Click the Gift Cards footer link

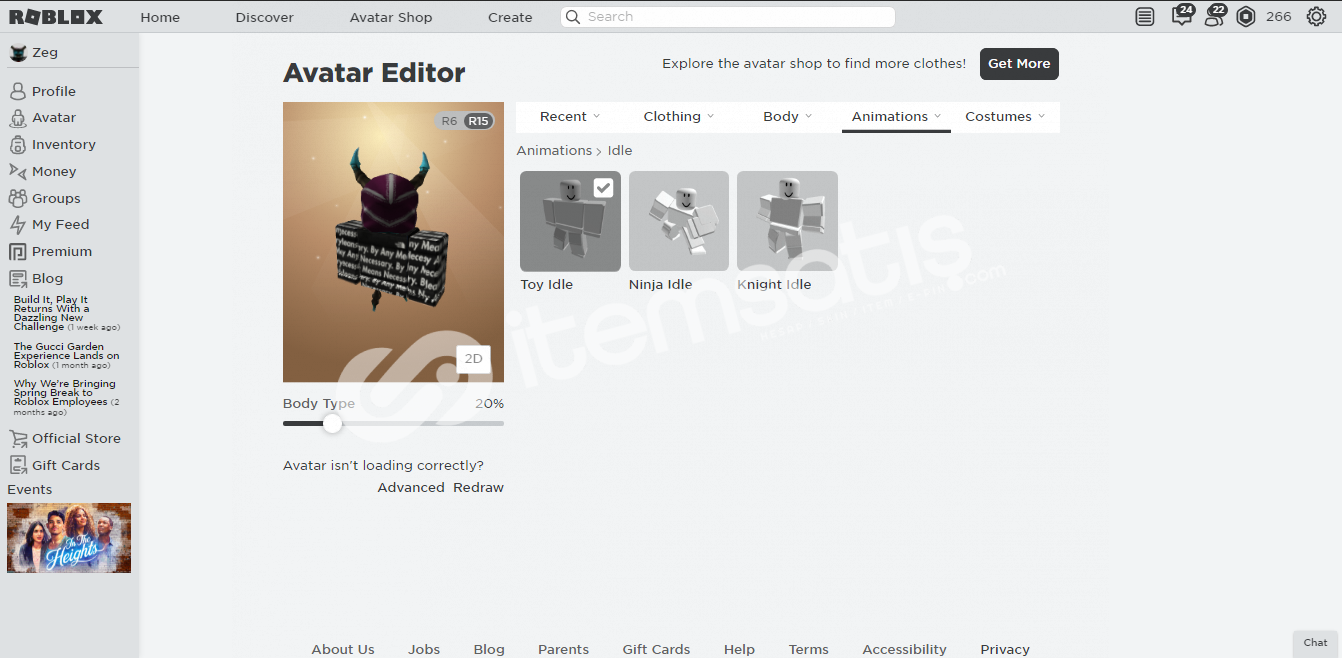pyautogui.click(x=656, y=649)
